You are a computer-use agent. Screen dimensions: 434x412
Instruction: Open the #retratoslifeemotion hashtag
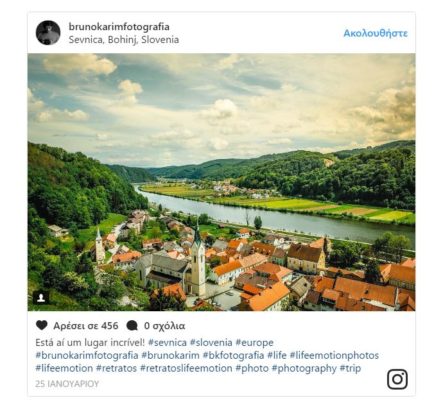(x=186, y=368)
